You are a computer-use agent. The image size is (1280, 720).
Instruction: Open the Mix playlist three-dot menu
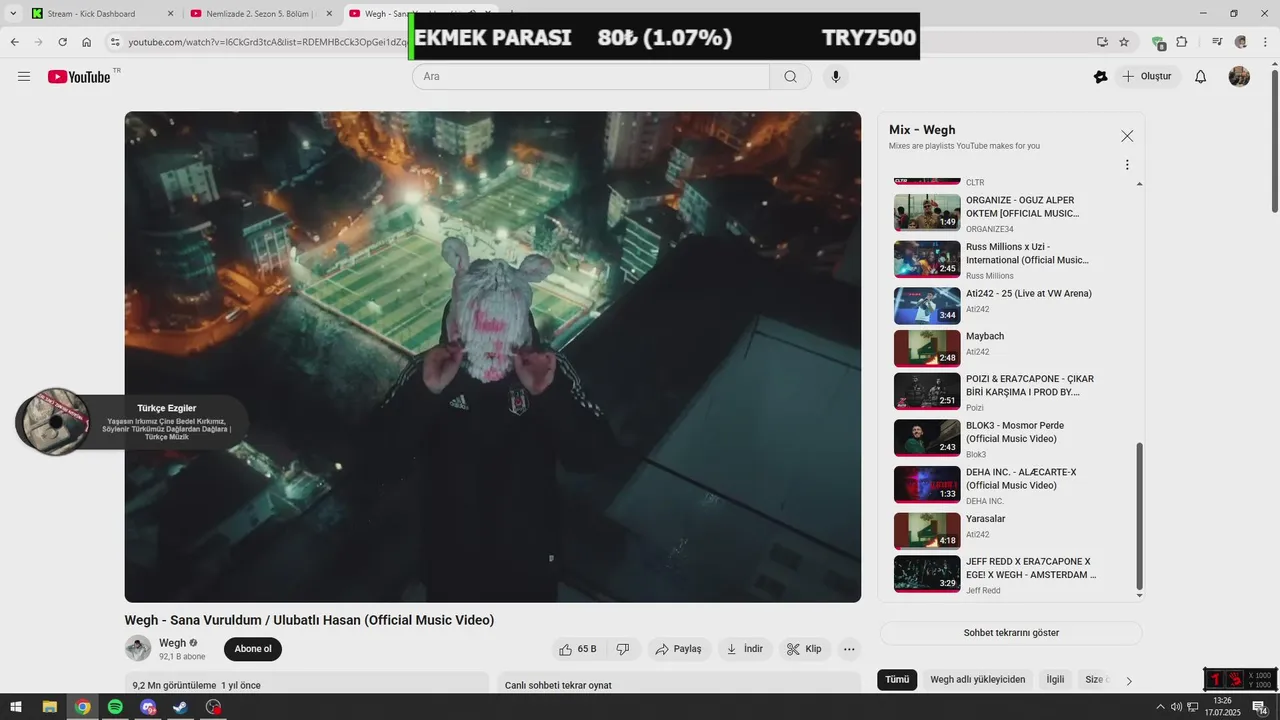point(1127,165)
